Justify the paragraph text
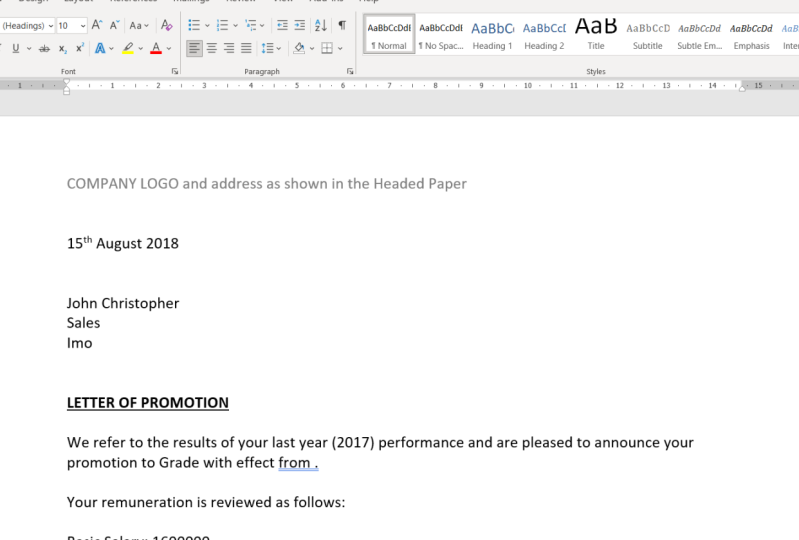The image size is (799, 540). (x=246, y=48)
